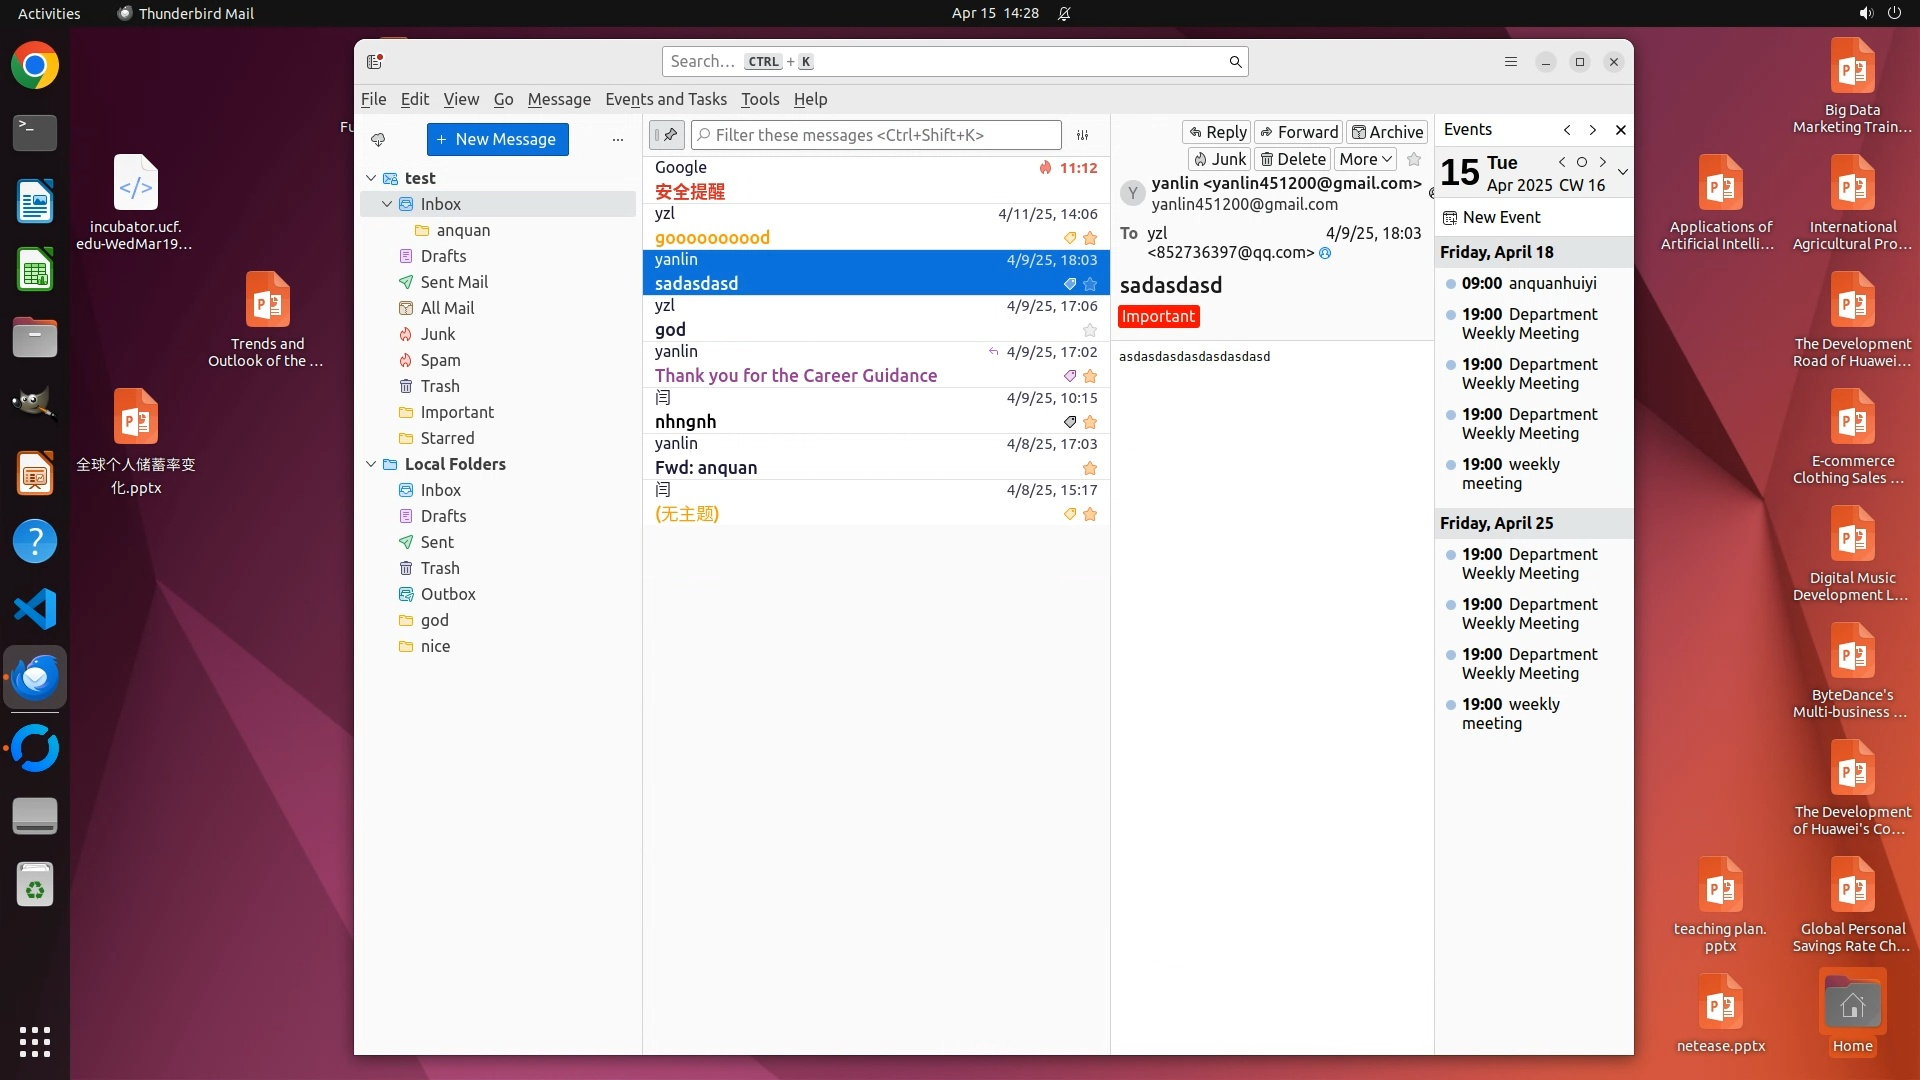This screenshot has width=1920, height=1080.
Task: Collapse the Inbox folder under test
Action: click(x=387, y=204)
